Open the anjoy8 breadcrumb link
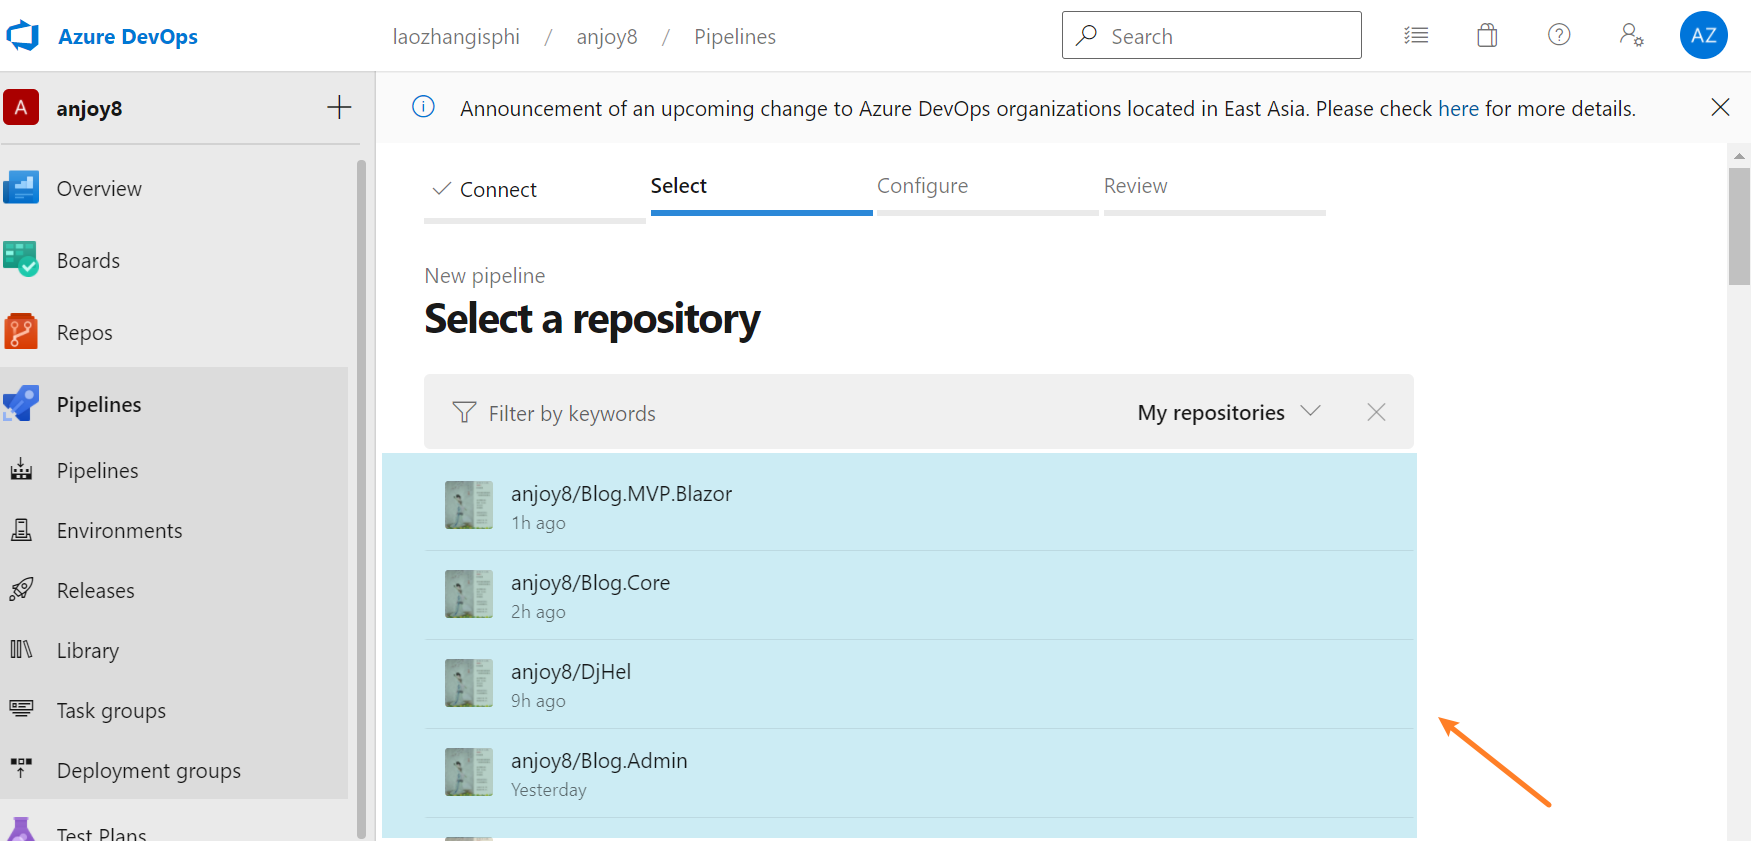This screenshot has width=1751, height=841. 607,37
